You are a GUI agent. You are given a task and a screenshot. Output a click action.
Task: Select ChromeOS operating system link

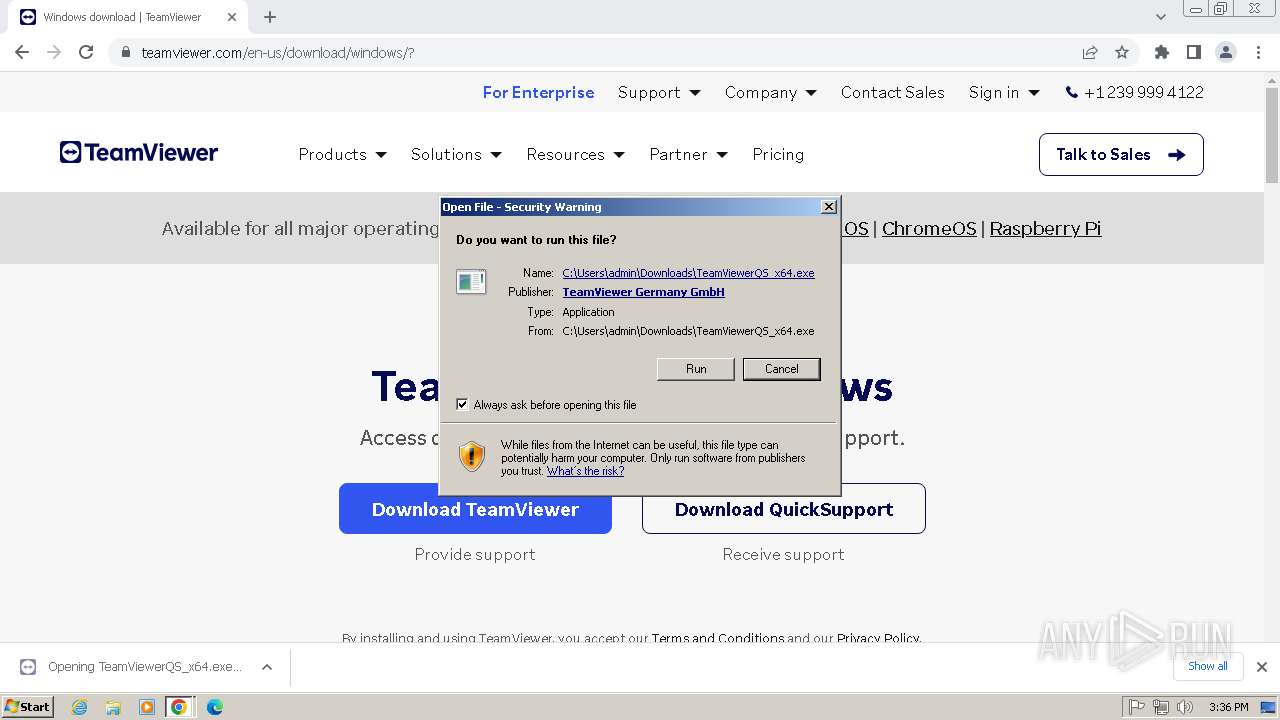[929, 228]
